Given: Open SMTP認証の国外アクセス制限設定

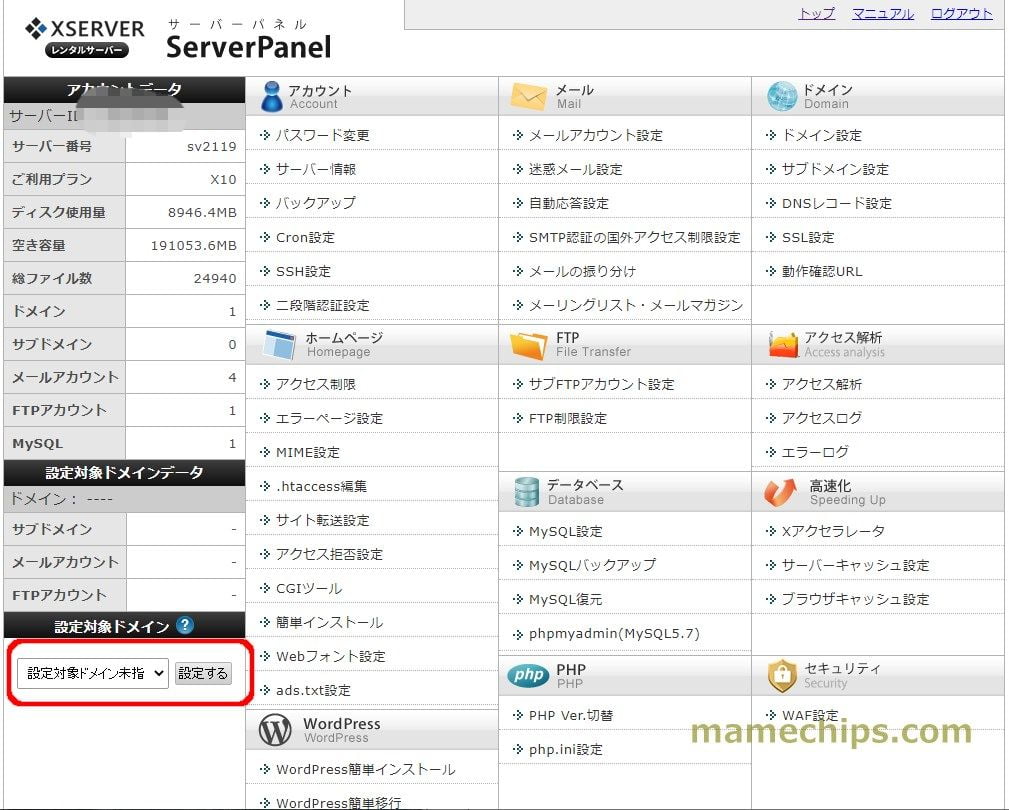Looking at the screenshot, I should (x=634, y=237).
